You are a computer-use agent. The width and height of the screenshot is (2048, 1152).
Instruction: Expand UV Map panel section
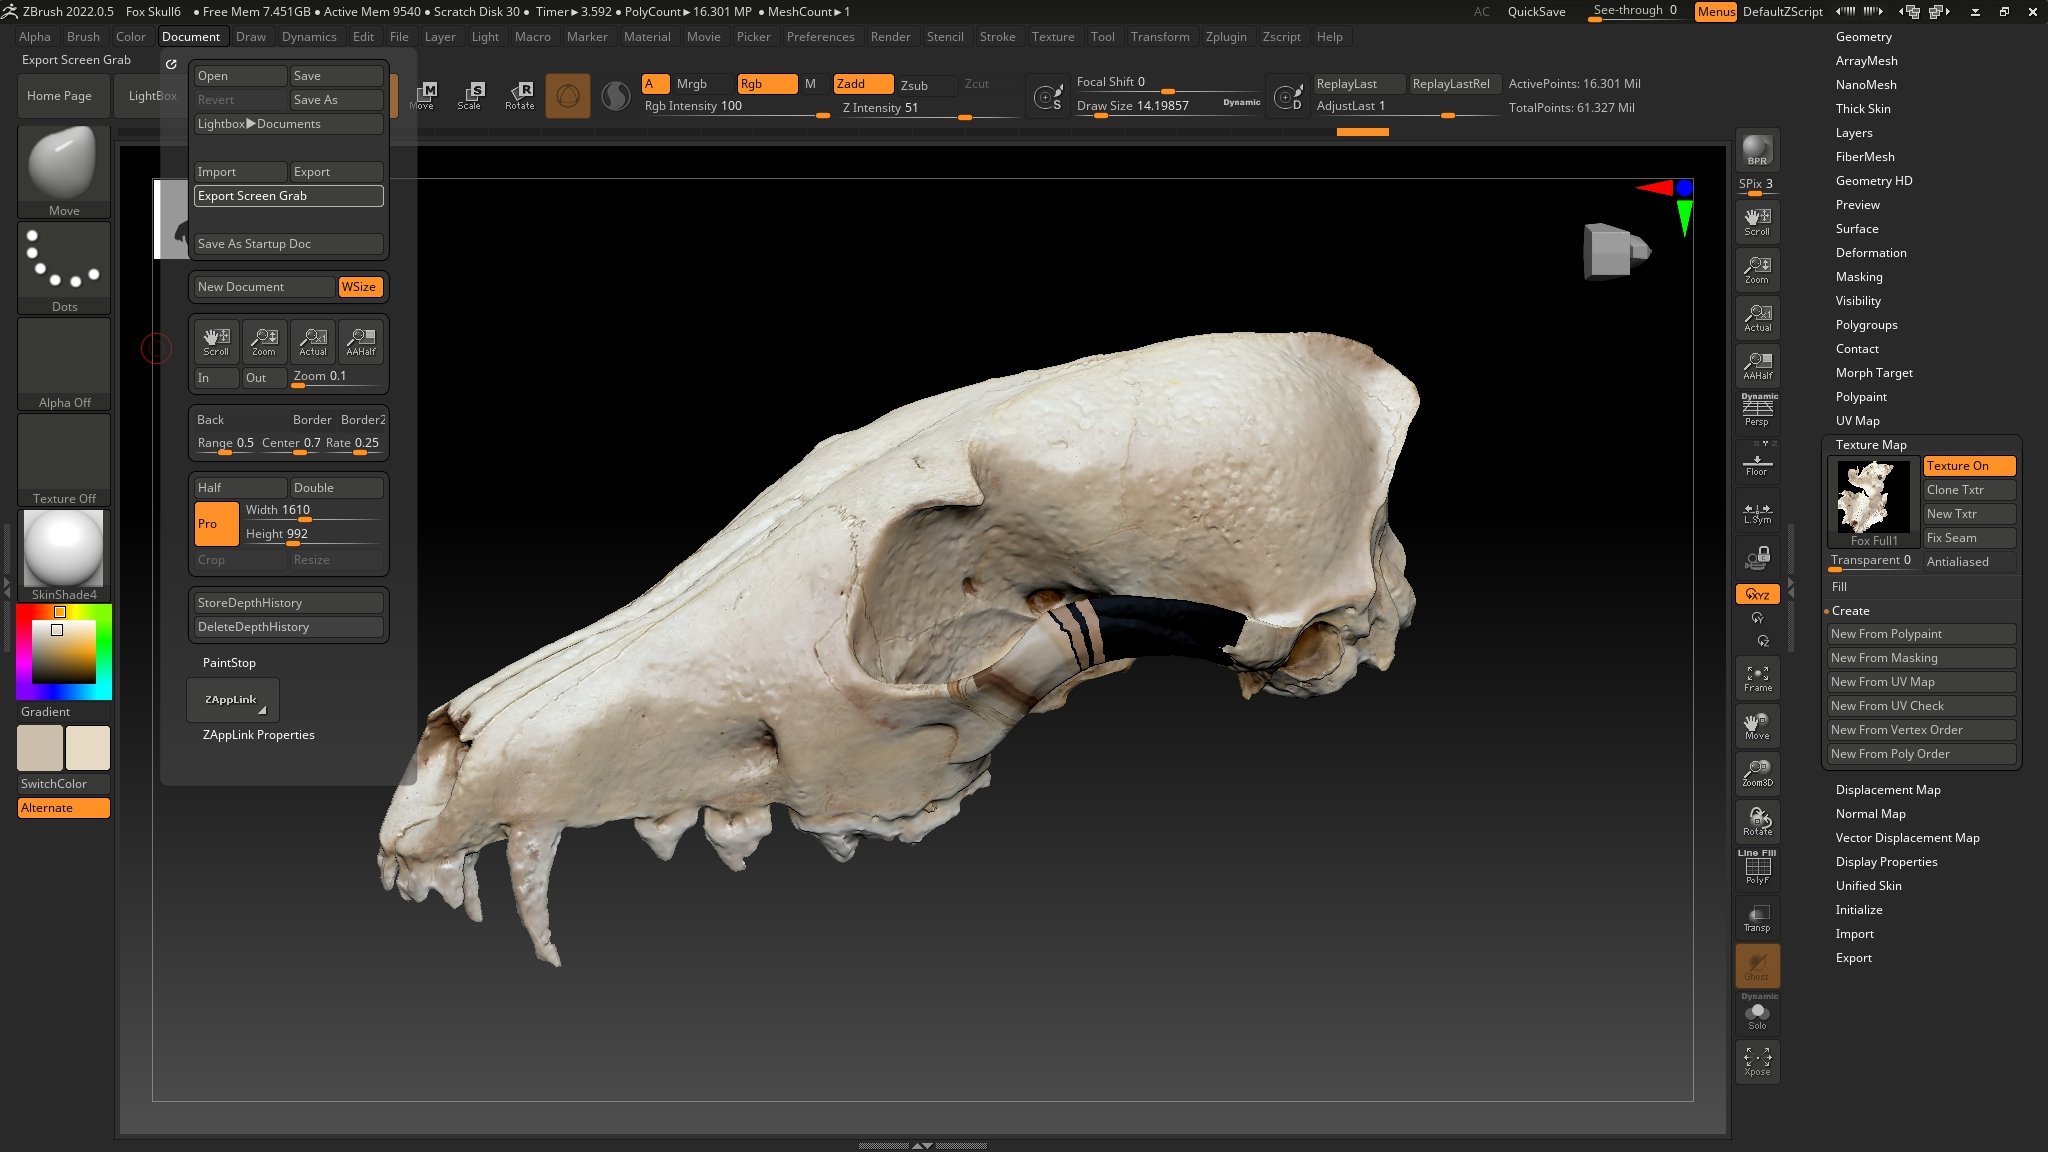point(1858,419)
